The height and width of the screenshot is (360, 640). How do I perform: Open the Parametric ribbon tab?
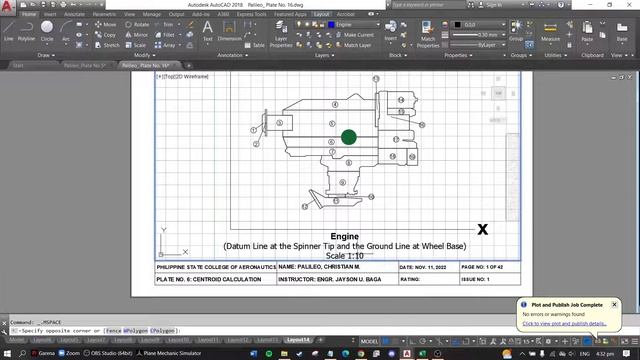click(104, 14)
